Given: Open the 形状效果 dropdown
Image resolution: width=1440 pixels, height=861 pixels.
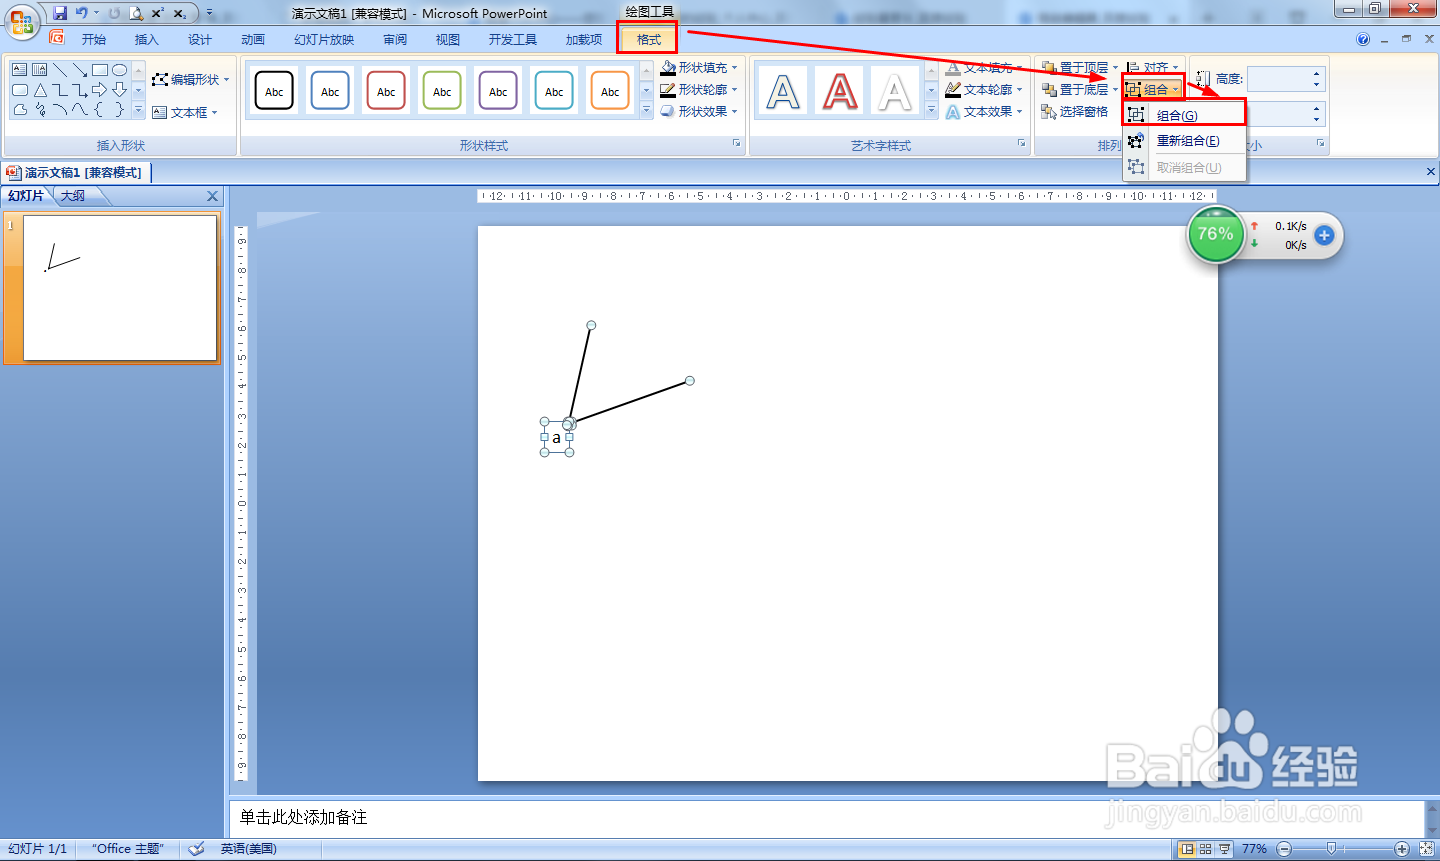Looking at the screenshot, I should tap(700, 111).
